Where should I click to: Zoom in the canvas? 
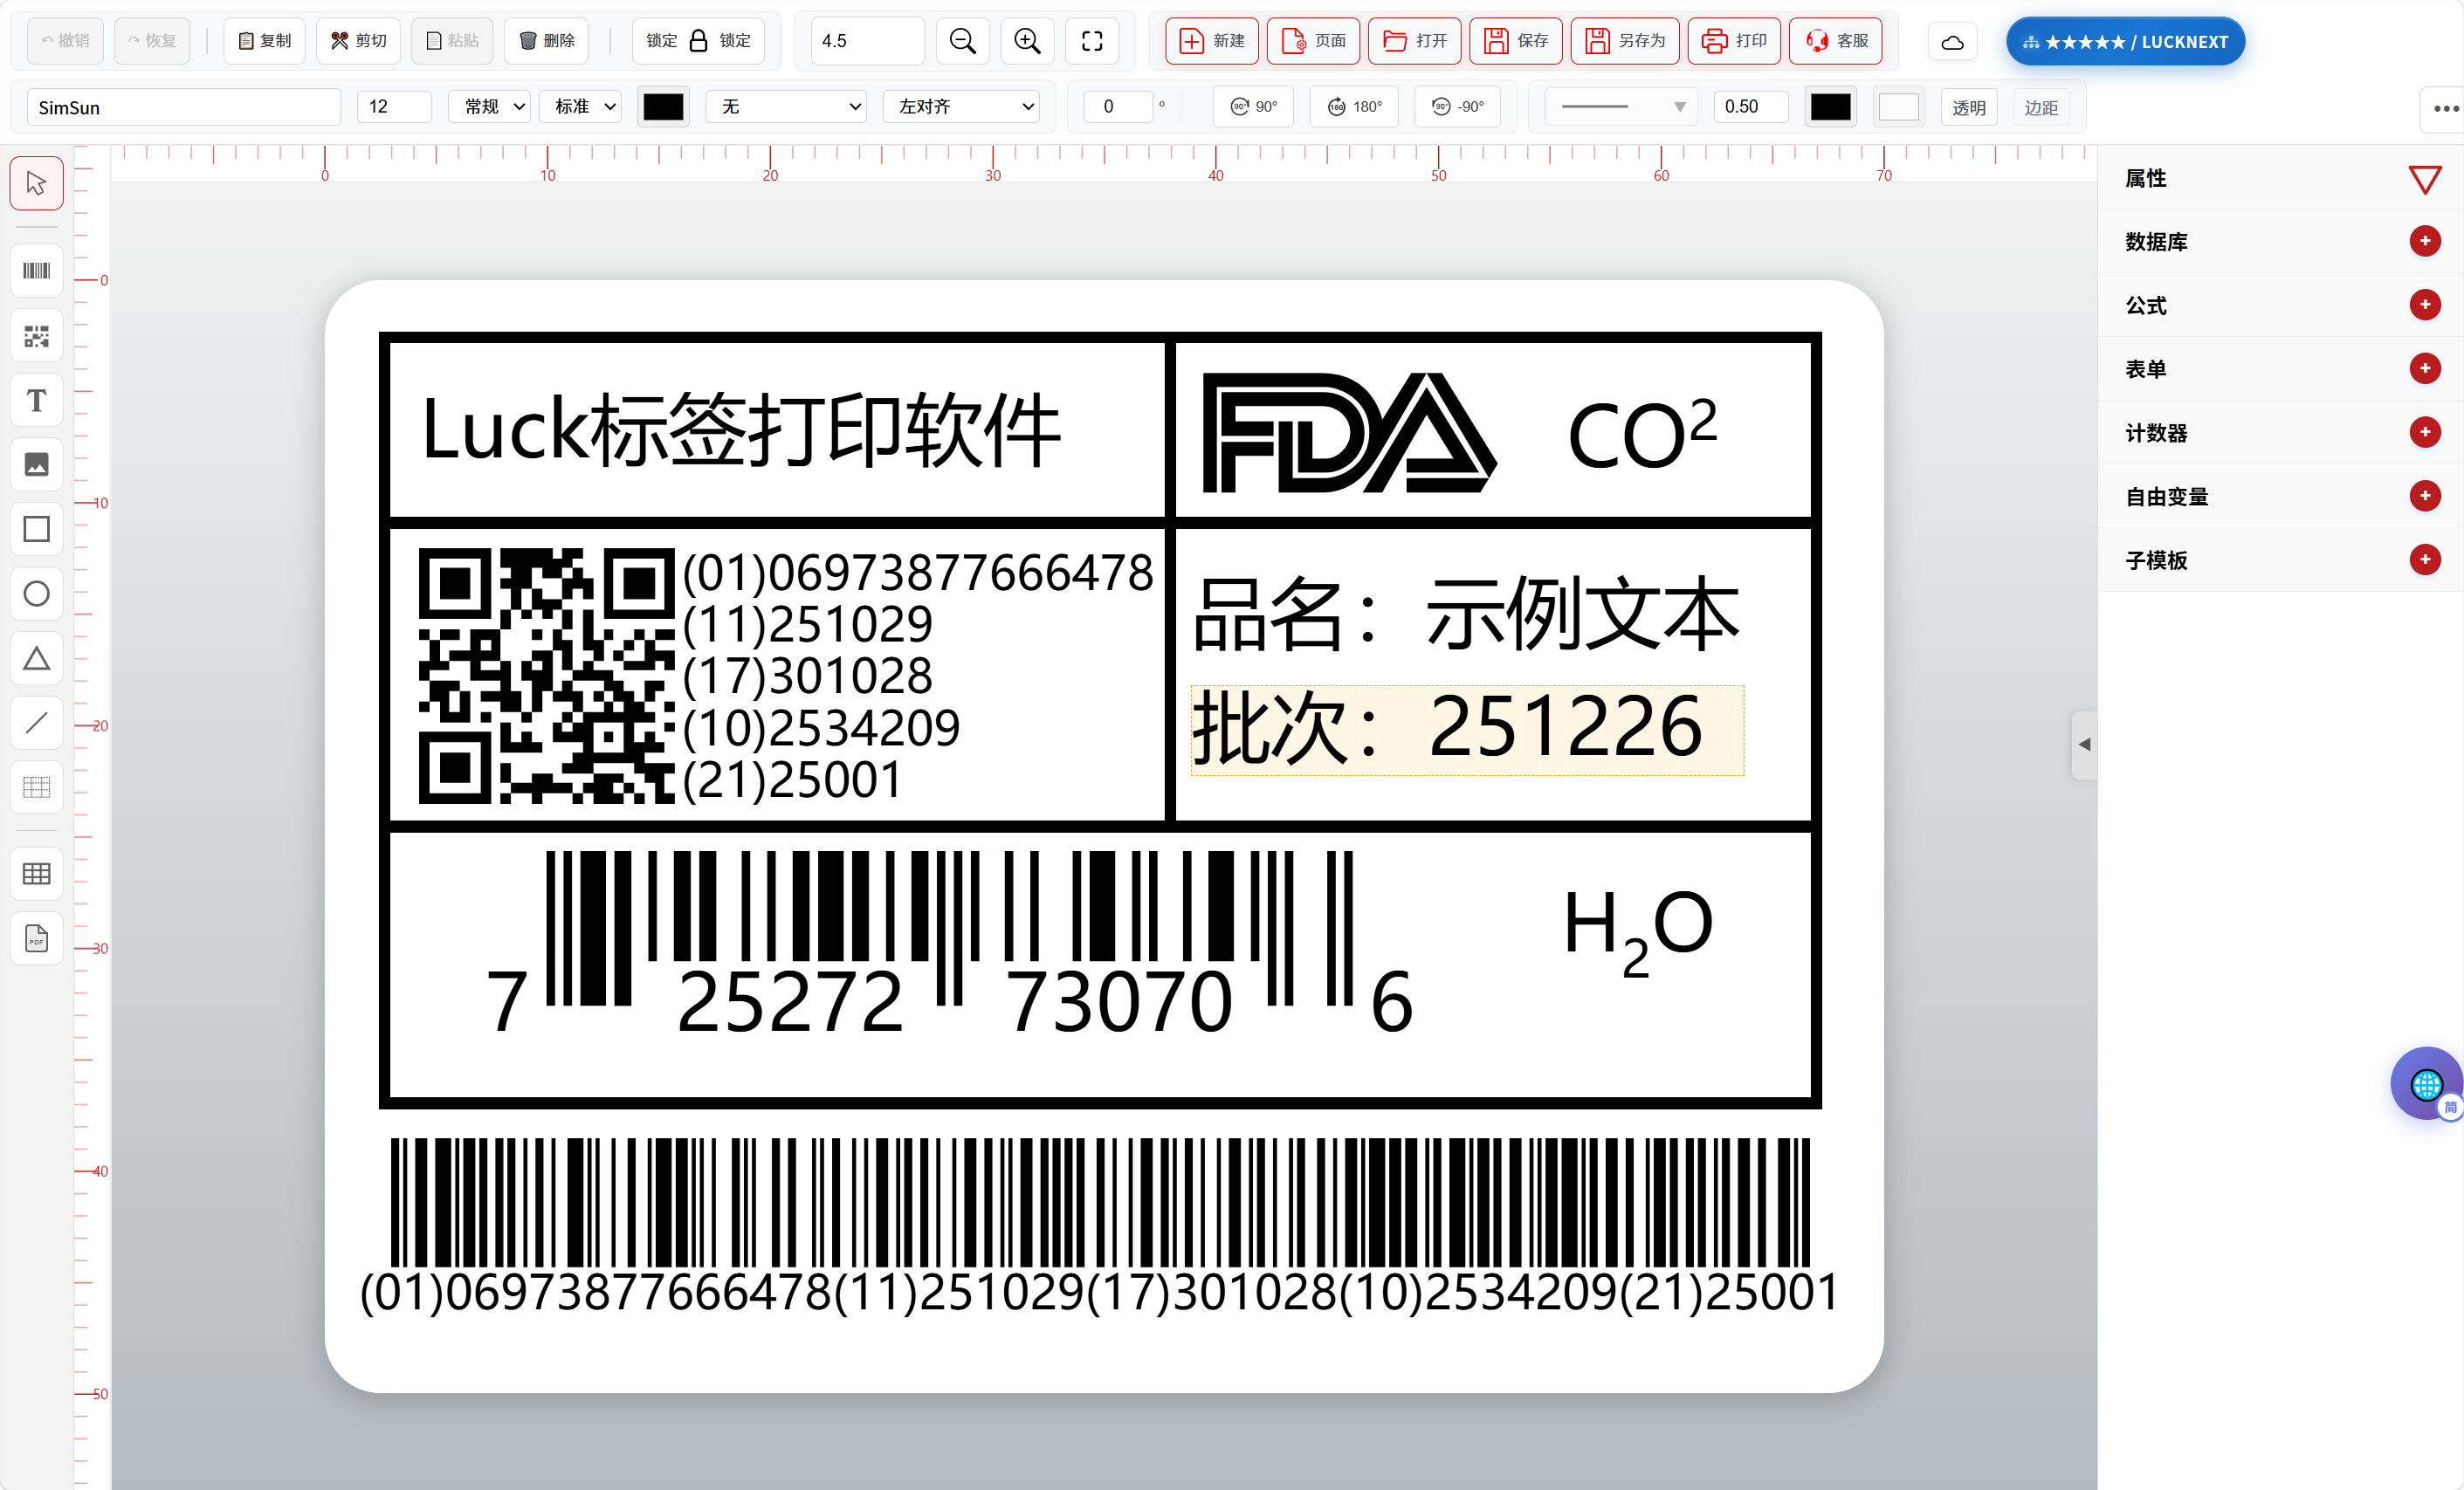pyautogui.click(x=1027, y=41)
